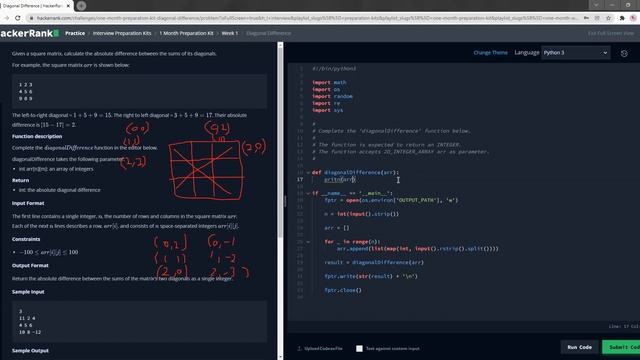Click the reset code icon beside language selector
The width and height of the screenshot is (640, 360).
(624, 53)
